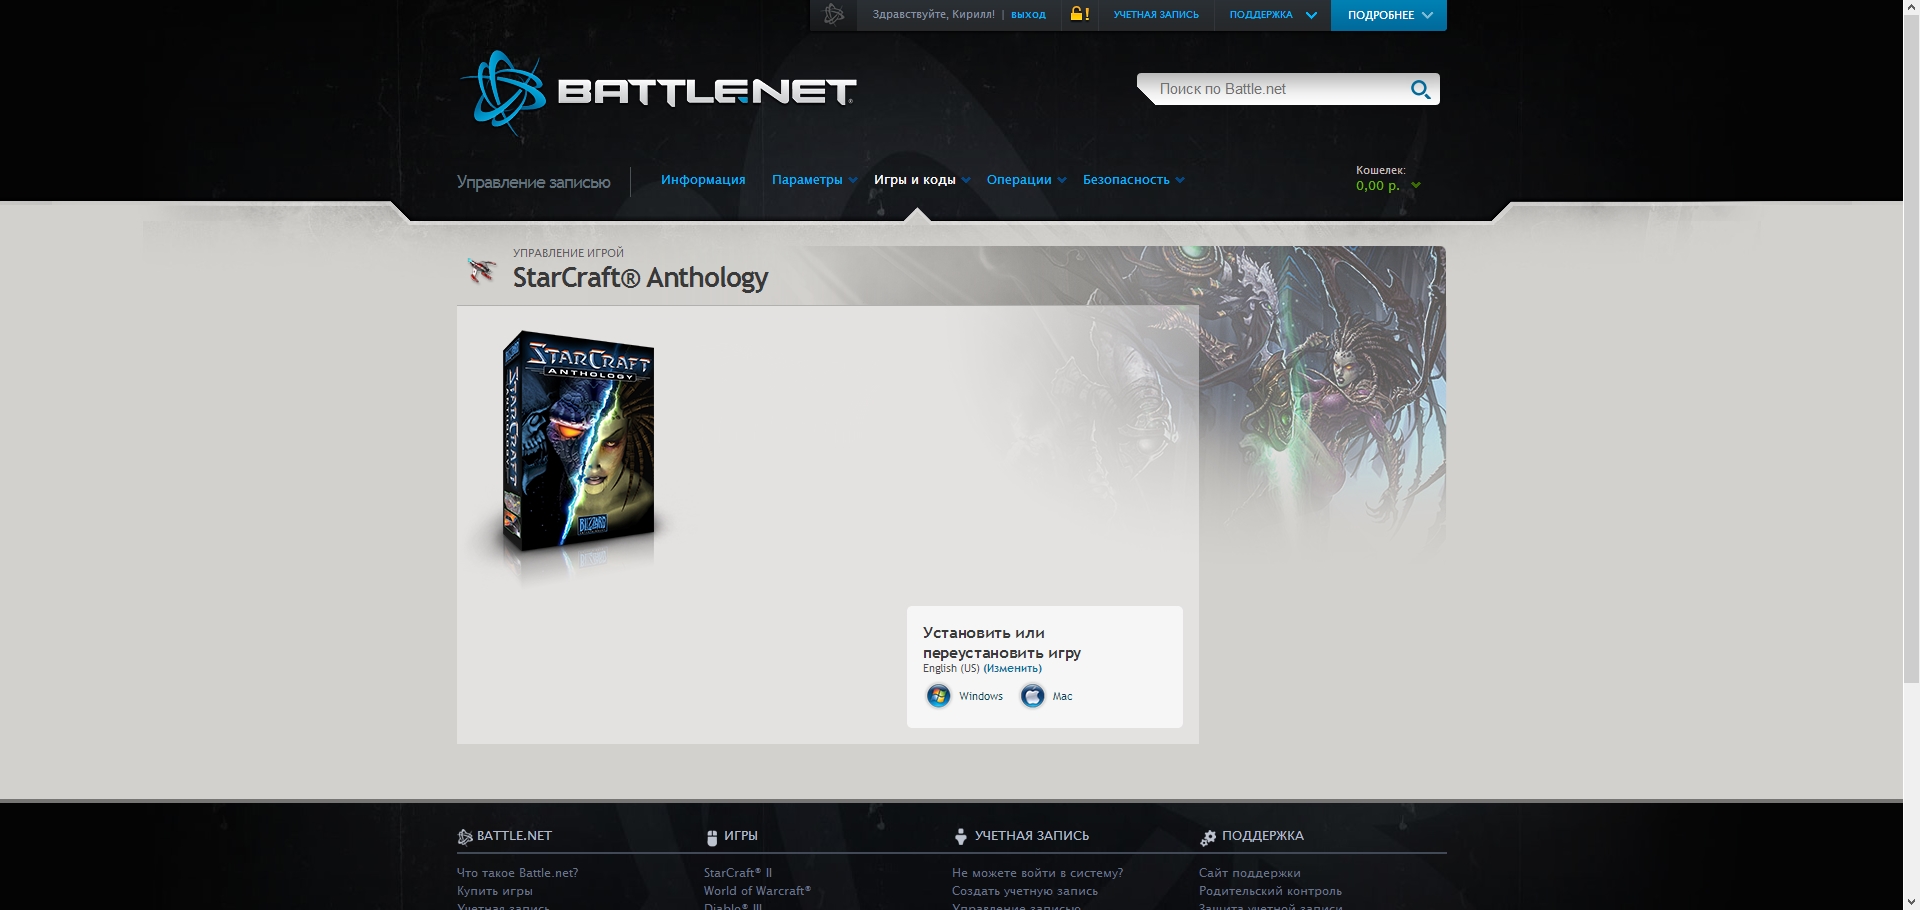Click the page scrollbar down arrow
This screenshot has width=1920, height=910.
[1911, 901]
